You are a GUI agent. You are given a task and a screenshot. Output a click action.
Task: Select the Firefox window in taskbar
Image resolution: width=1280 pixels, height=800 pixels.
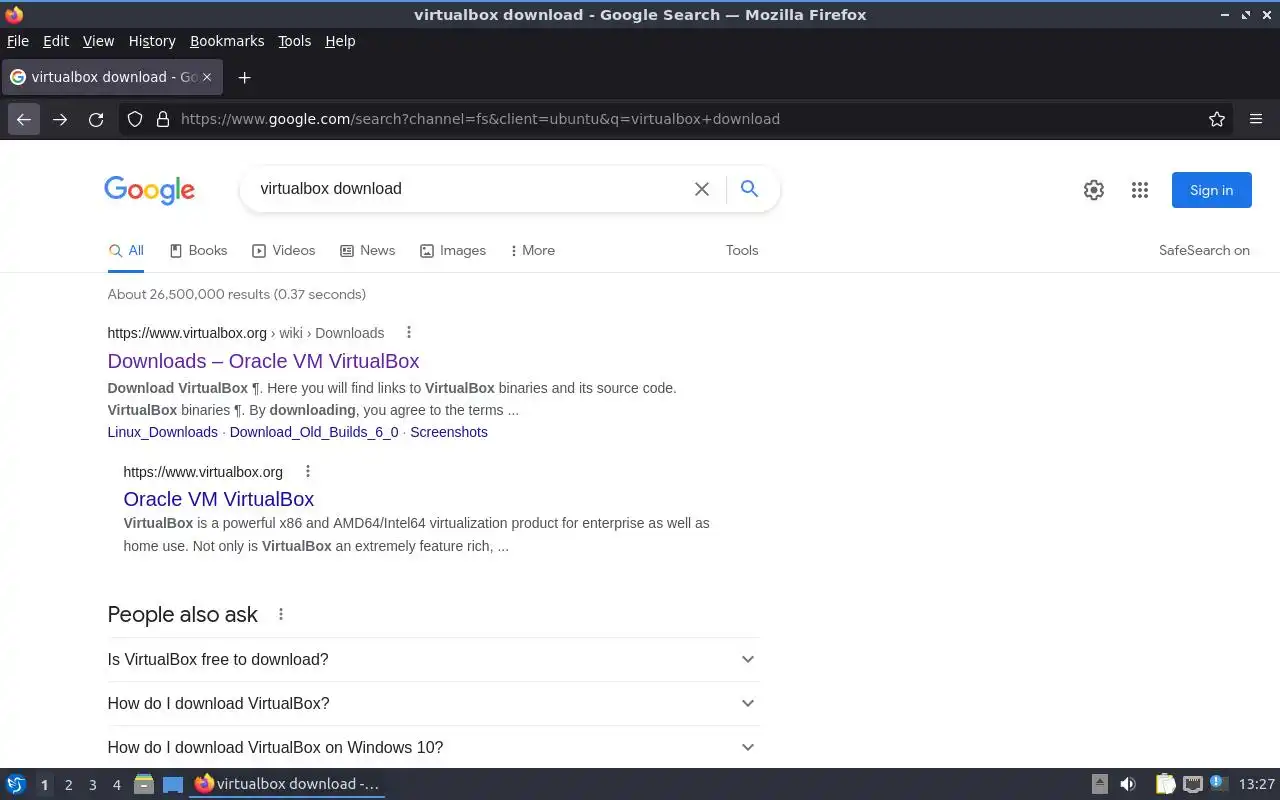[x=288, y=784]
